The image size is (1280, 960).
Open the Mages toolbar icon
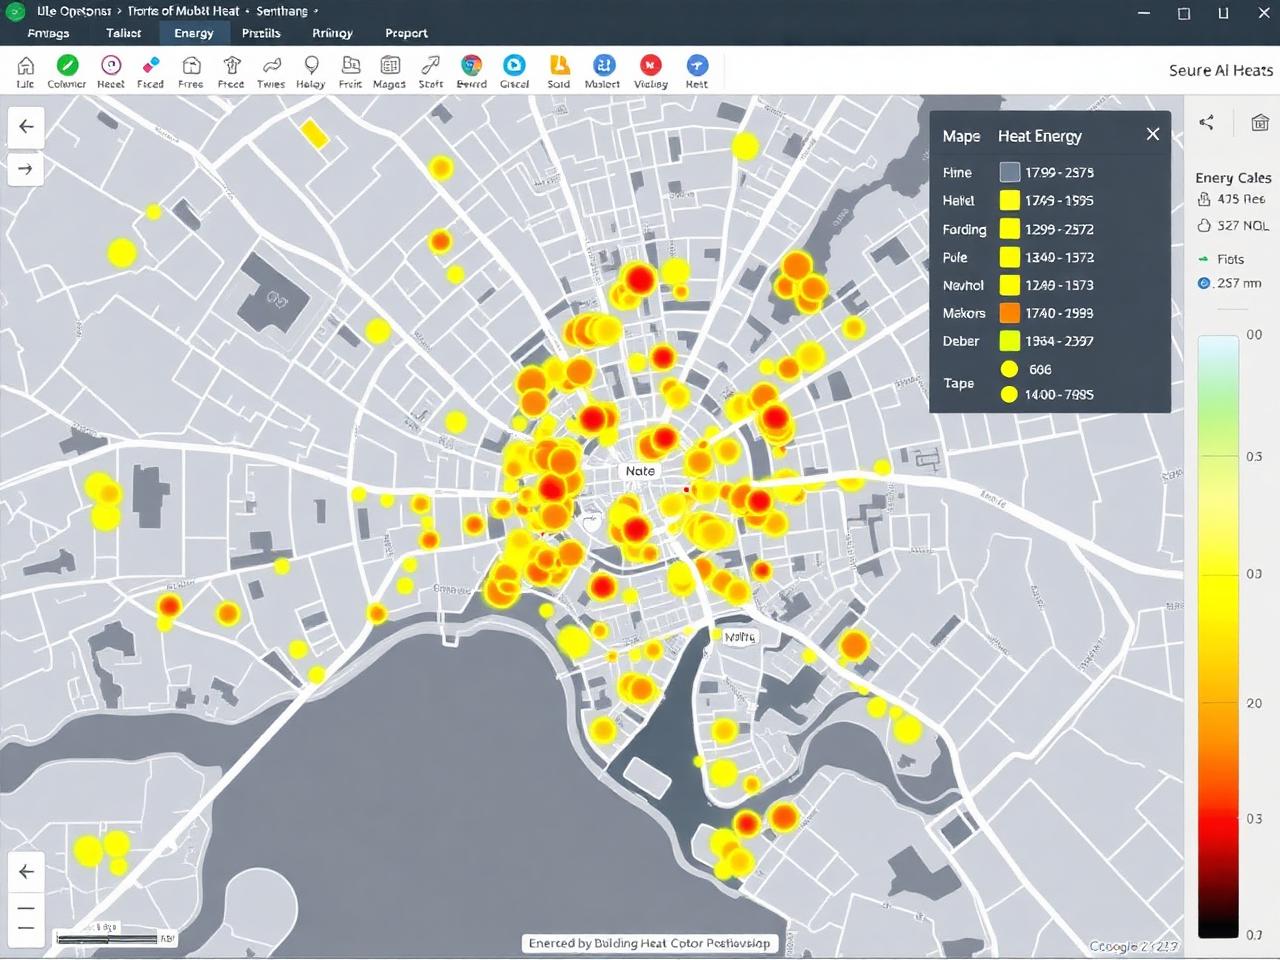tap(390, 66)
